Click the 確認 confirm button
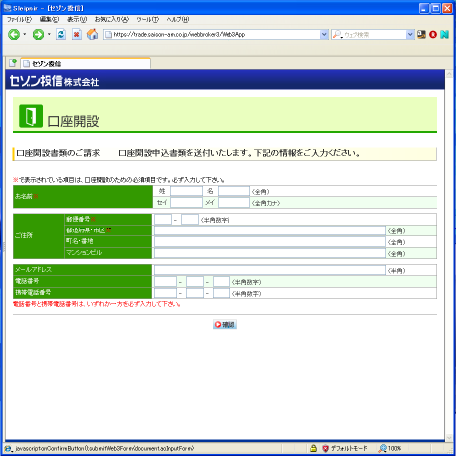Viewport: 456px width, 456px height. pyautogui.click(x=225, y=324)
